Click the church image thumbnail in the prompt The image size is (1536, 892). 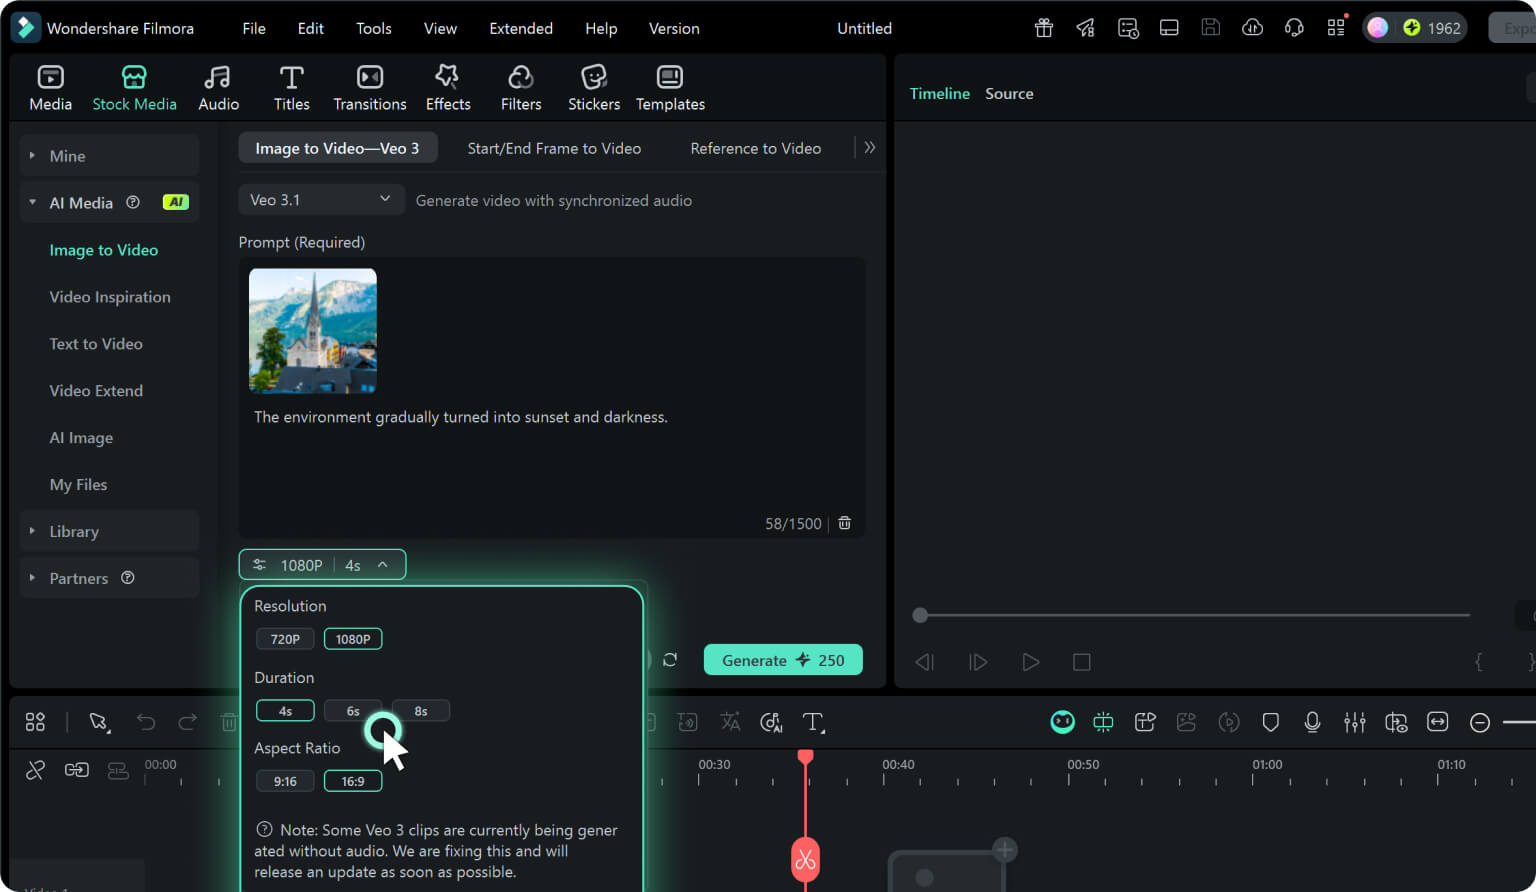(x=313, y=330)
